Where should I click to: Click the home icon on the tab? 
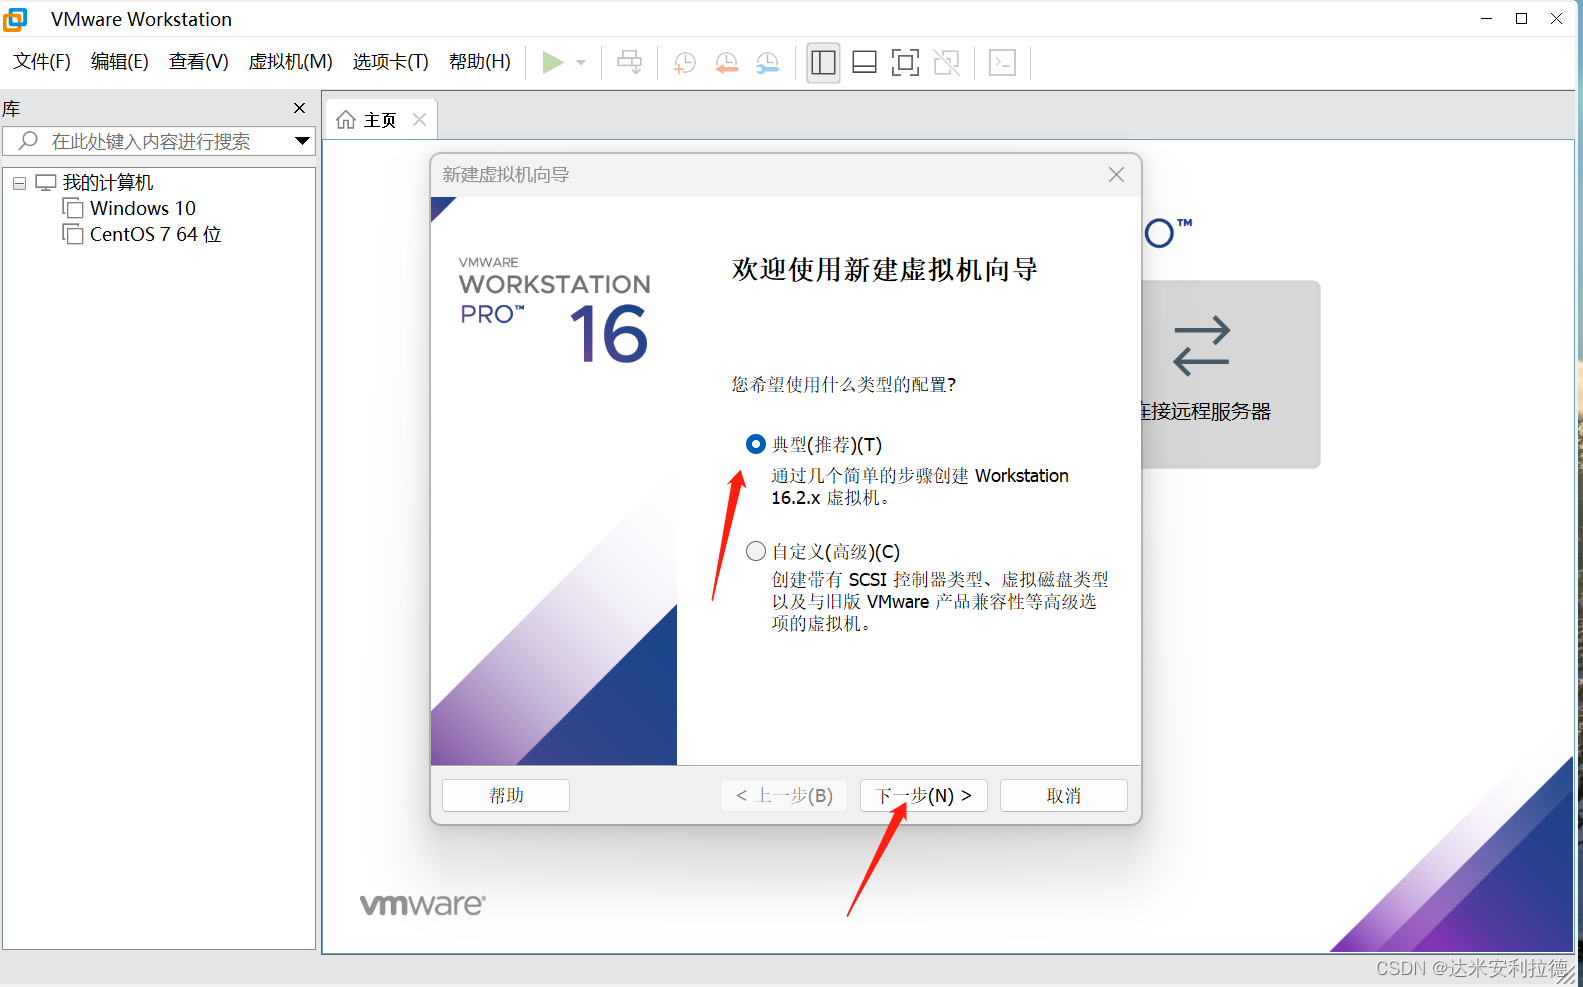(346, 120)
